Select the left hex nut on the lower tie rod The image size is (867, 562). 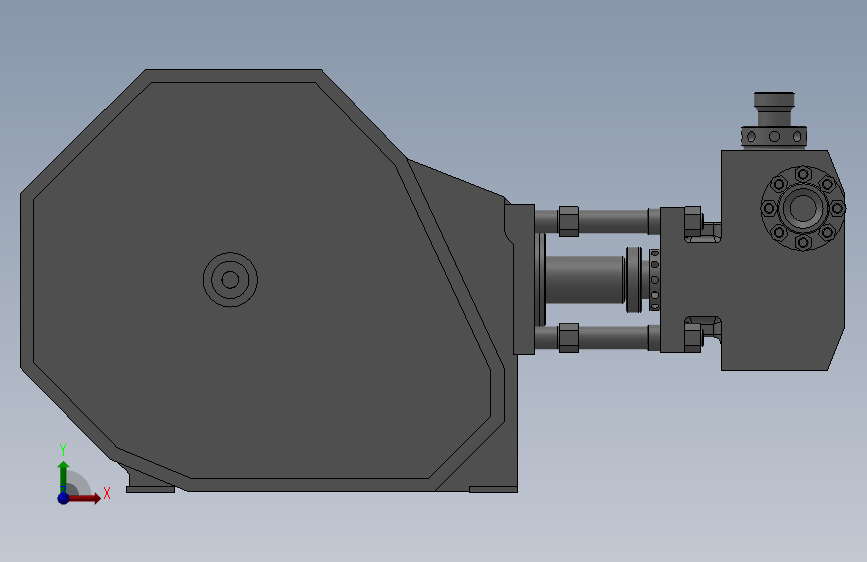(568, 337)
